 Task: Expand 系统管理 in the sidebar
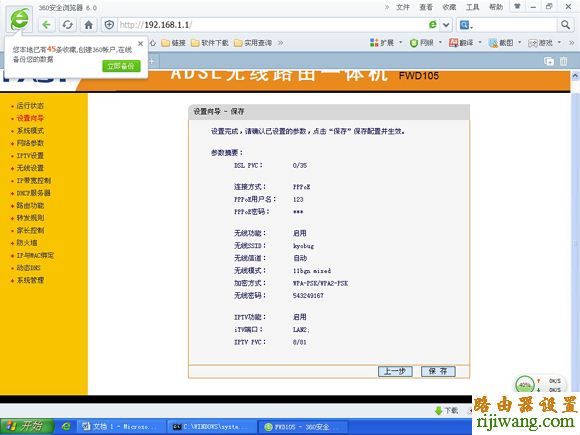30,280
